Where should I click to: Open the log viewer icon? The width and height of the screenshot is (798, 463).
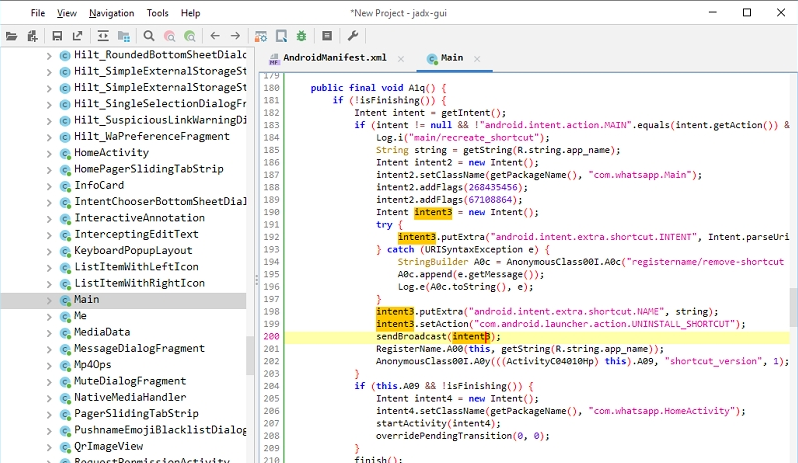(327, 36)
